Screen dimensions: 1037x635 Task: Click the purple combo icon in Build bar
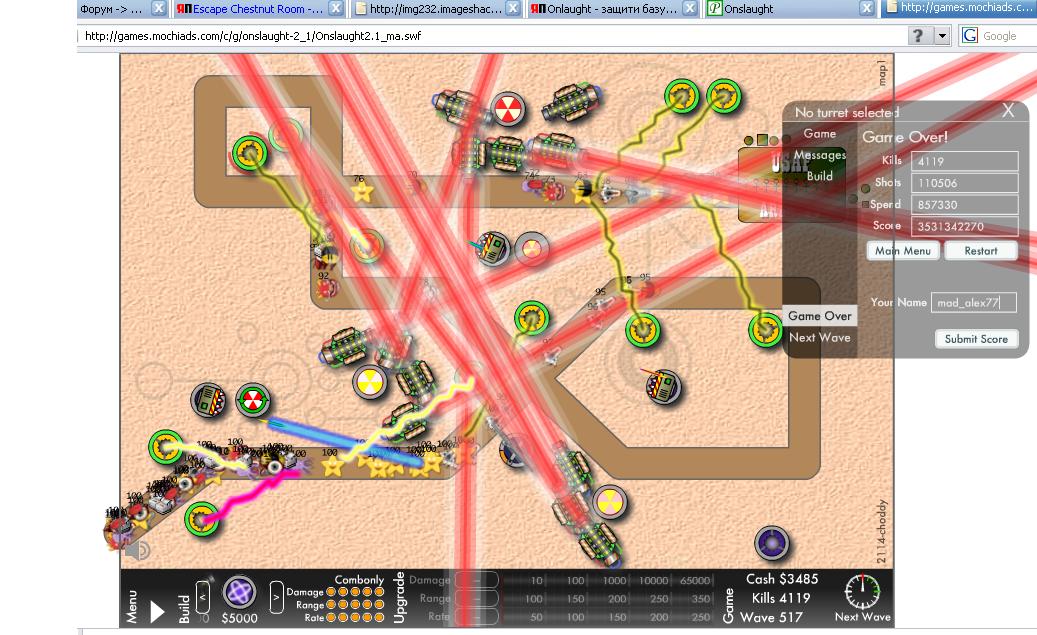point(239,592)
